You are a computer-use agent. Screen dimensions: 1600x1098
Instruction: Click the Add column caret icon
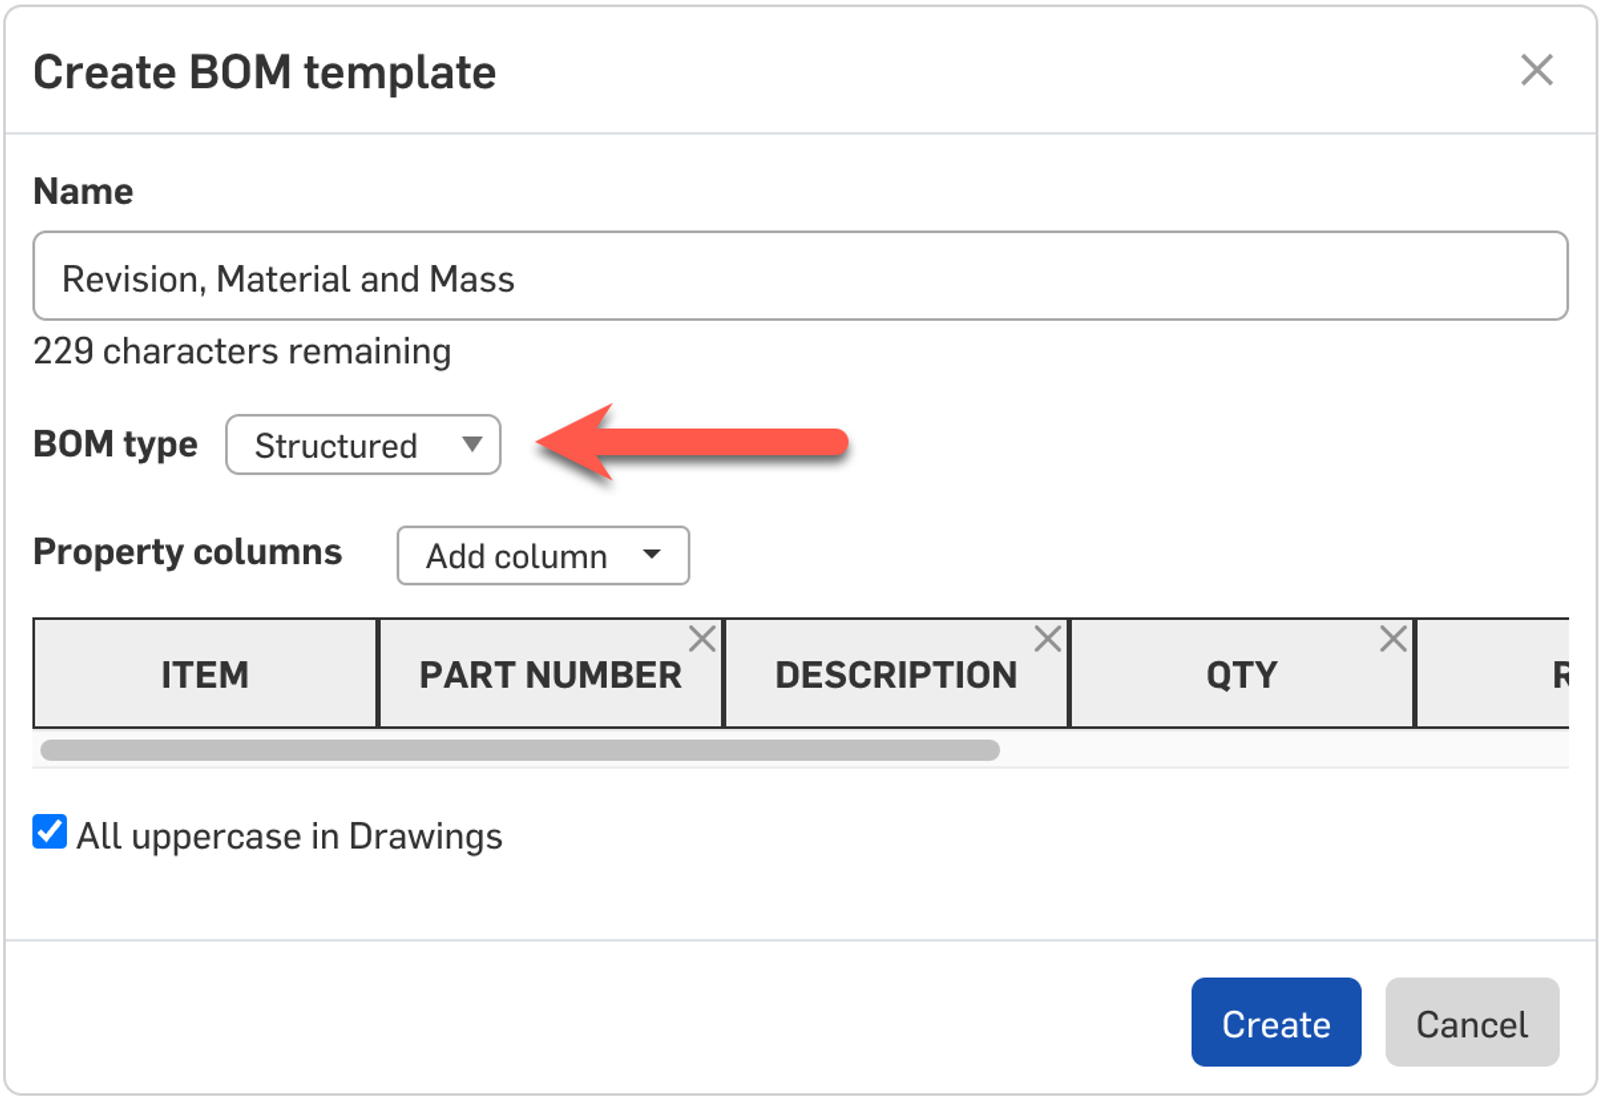(652, 555)
